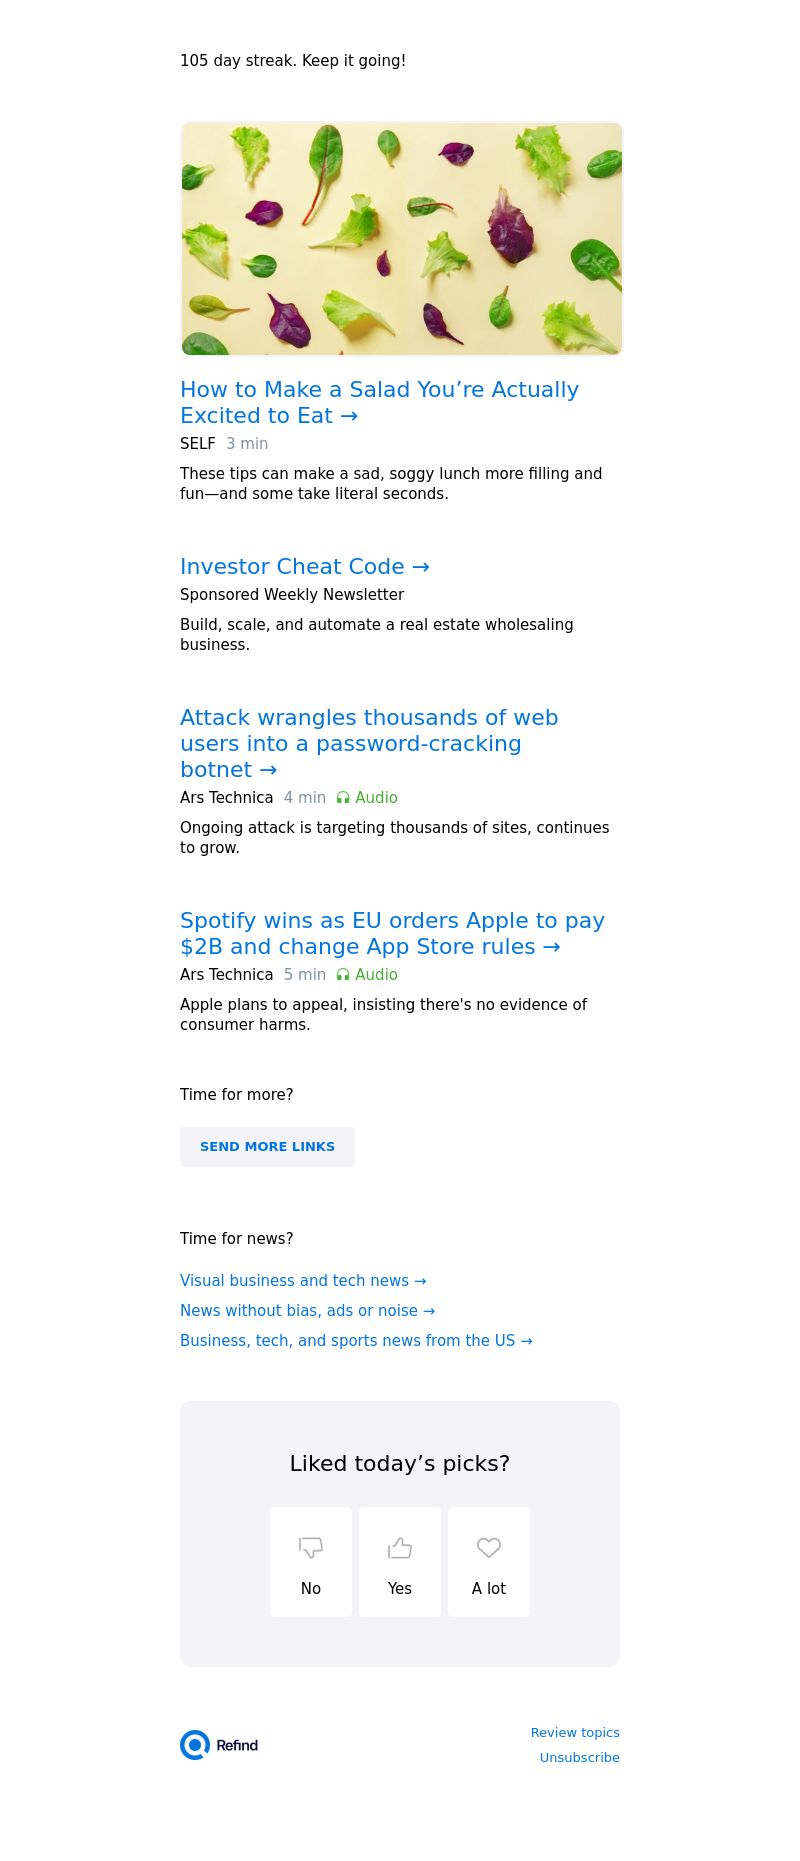Play Audio for the Ars Technica botnet article
The width and height of the screenshot is (800, 1861).
point(376,798)
